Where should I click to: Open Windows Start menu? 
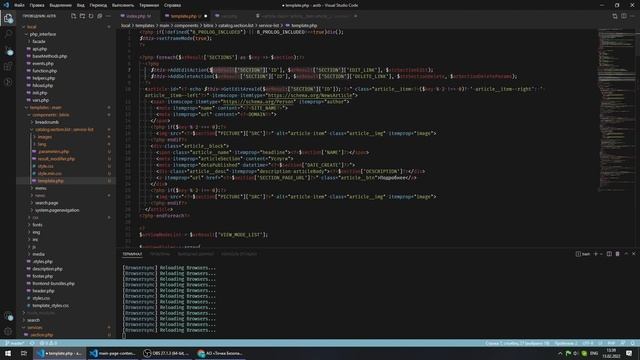click(x=8, y=353)
